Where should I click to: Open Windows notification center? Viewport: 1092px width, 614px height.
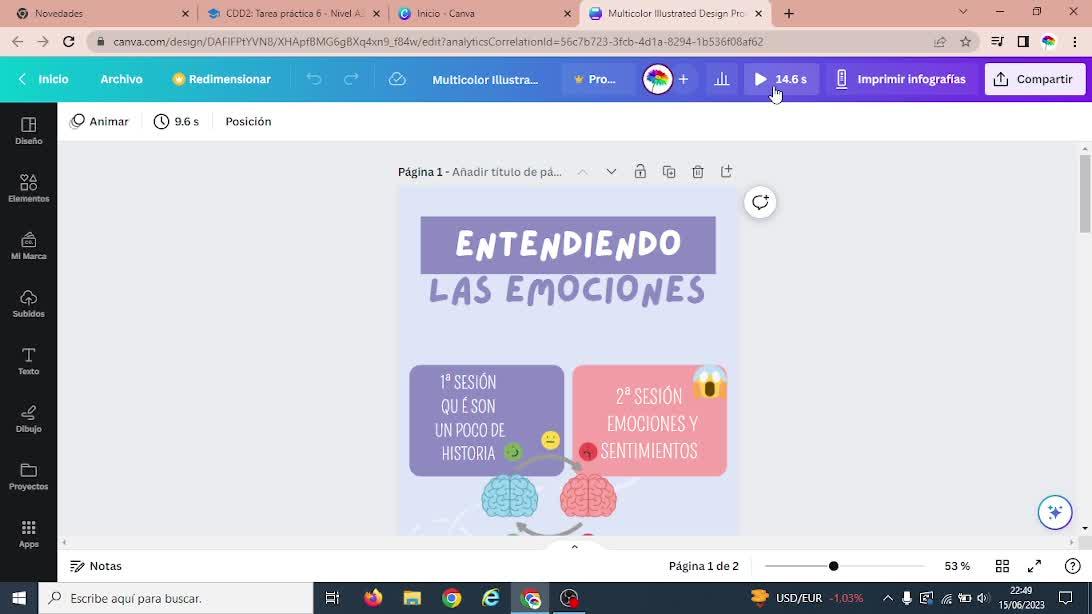click(1065, 598)
